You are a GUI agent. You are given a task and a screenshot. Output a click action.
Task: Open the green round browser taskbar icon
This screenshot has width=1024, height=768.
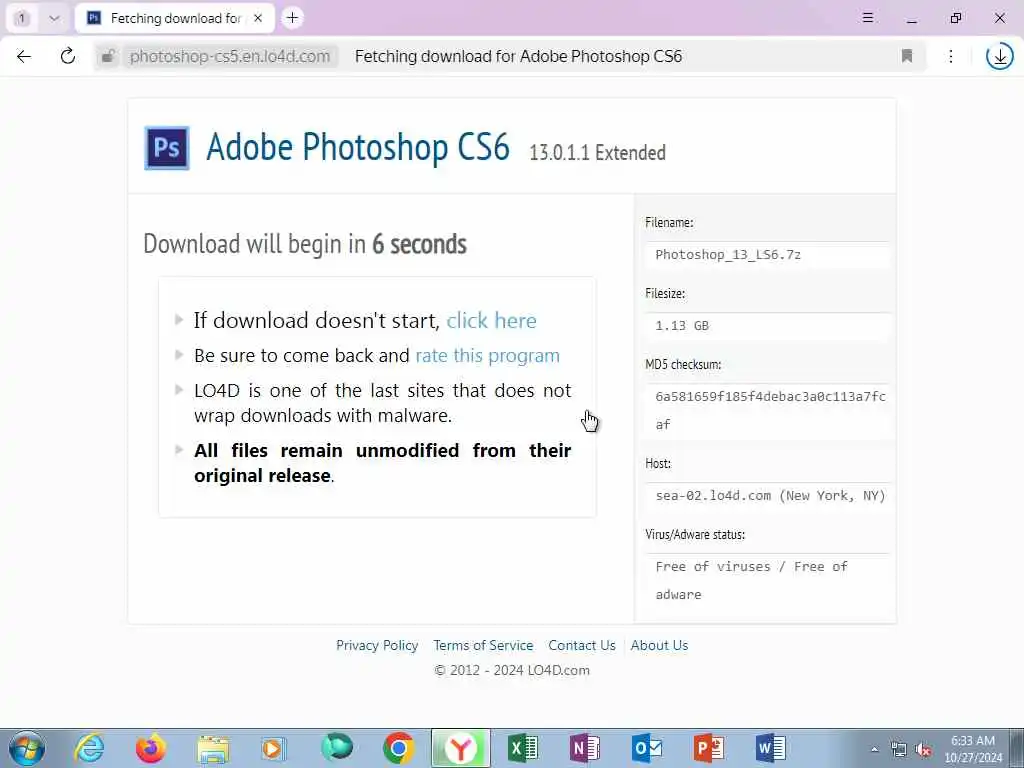(x=337, y=747)
